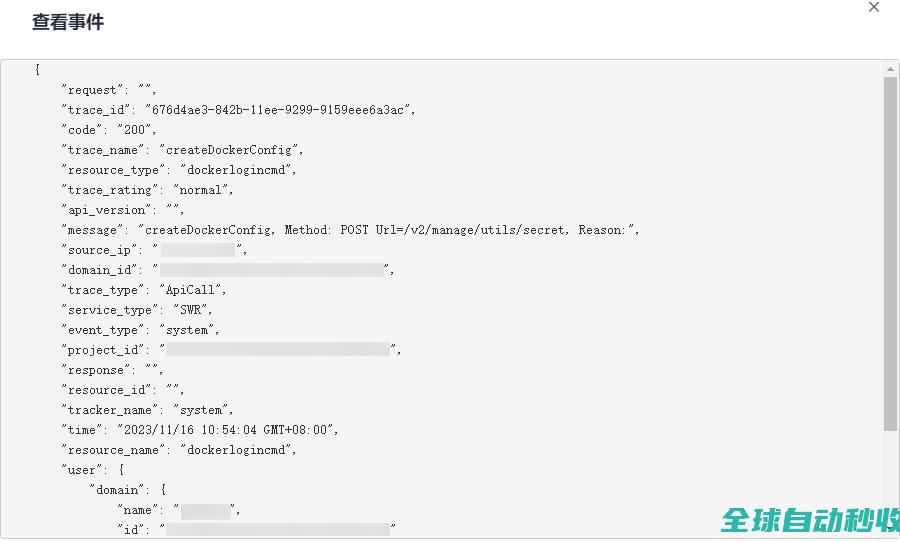Screen dimensions: 900x542
Task: Close the 查看事件 dialog
Action: pyautogui.click(x=873, y=8)
